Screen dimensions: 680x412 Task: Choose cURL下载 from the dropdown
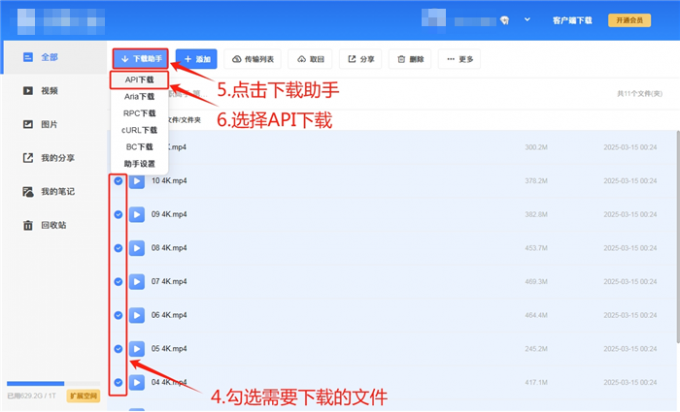(139, 130)
